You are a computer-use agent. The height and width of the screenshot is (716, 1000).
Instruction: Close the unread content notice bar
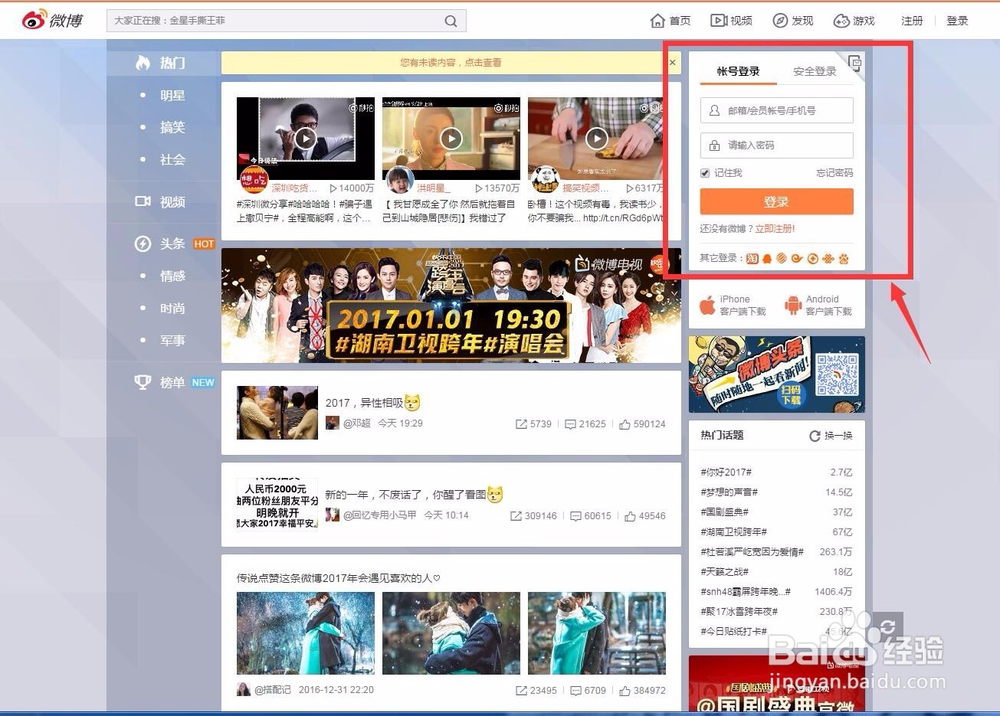(672, 62)
